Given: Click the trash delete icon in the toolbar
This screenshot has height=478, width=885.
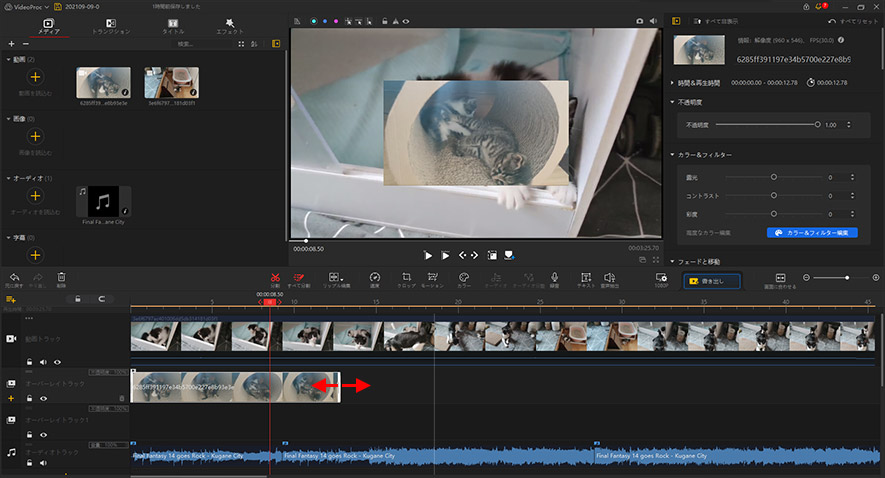Looking at the screenshot, I should [61, 277].
